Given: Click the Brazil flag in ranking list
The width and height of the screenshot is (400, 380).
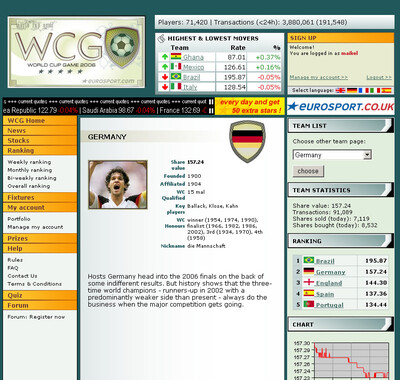Looking at the screenshot, I should [x=309, y=260].
